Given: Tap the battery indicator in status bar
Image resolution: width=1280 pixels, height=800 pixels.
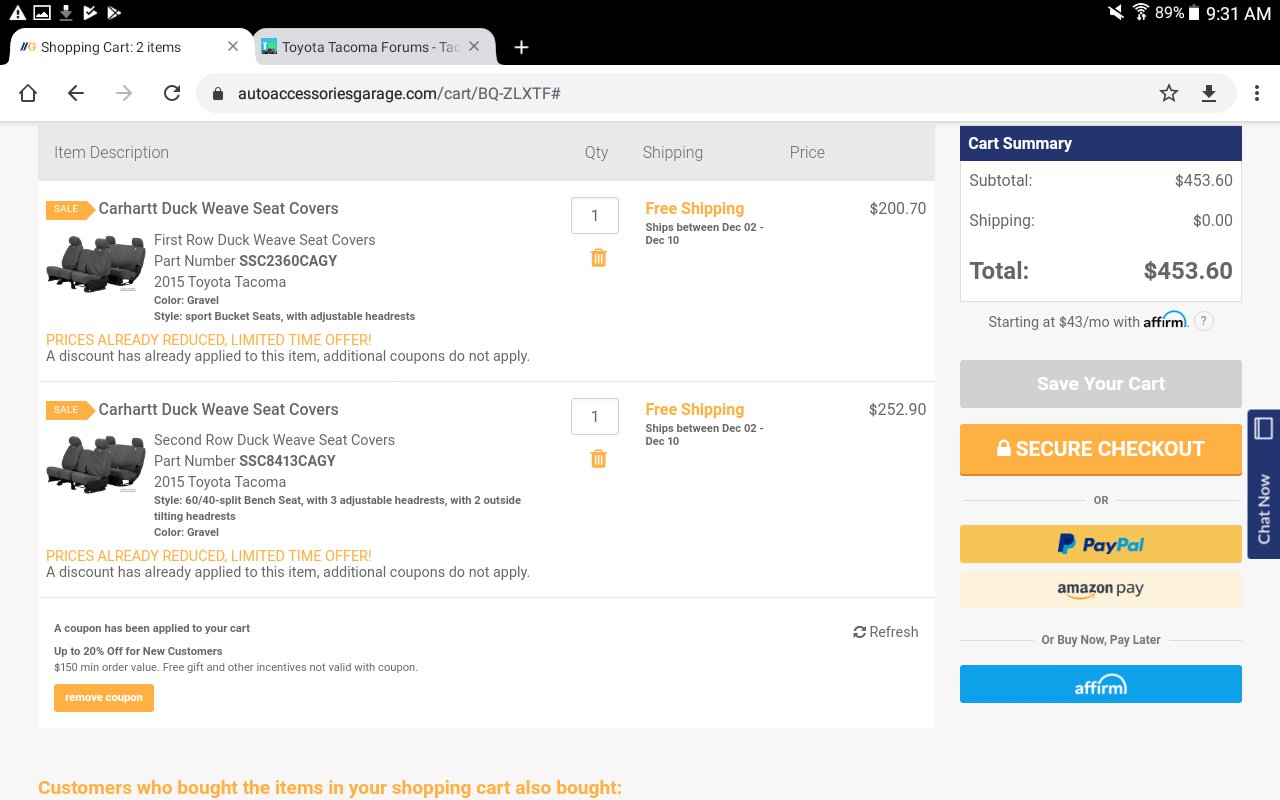Looking at the screenshot, I should click(x=1193, y=13).
